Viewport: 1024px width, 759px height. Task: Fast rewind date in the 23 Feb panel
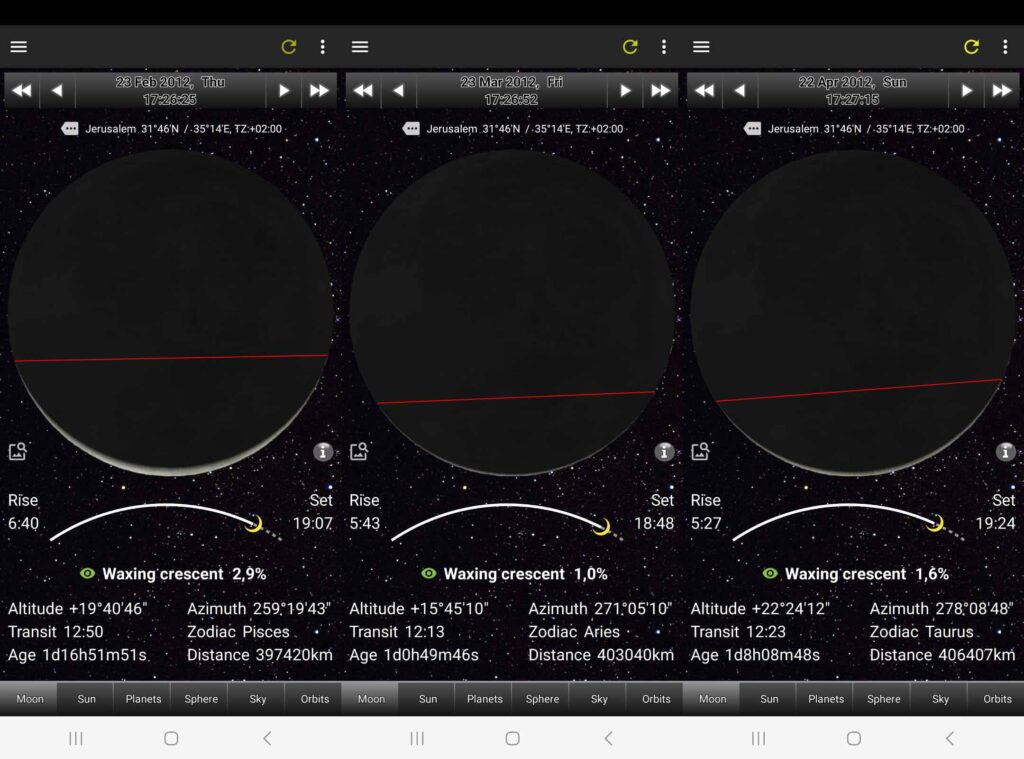(21, 91)
